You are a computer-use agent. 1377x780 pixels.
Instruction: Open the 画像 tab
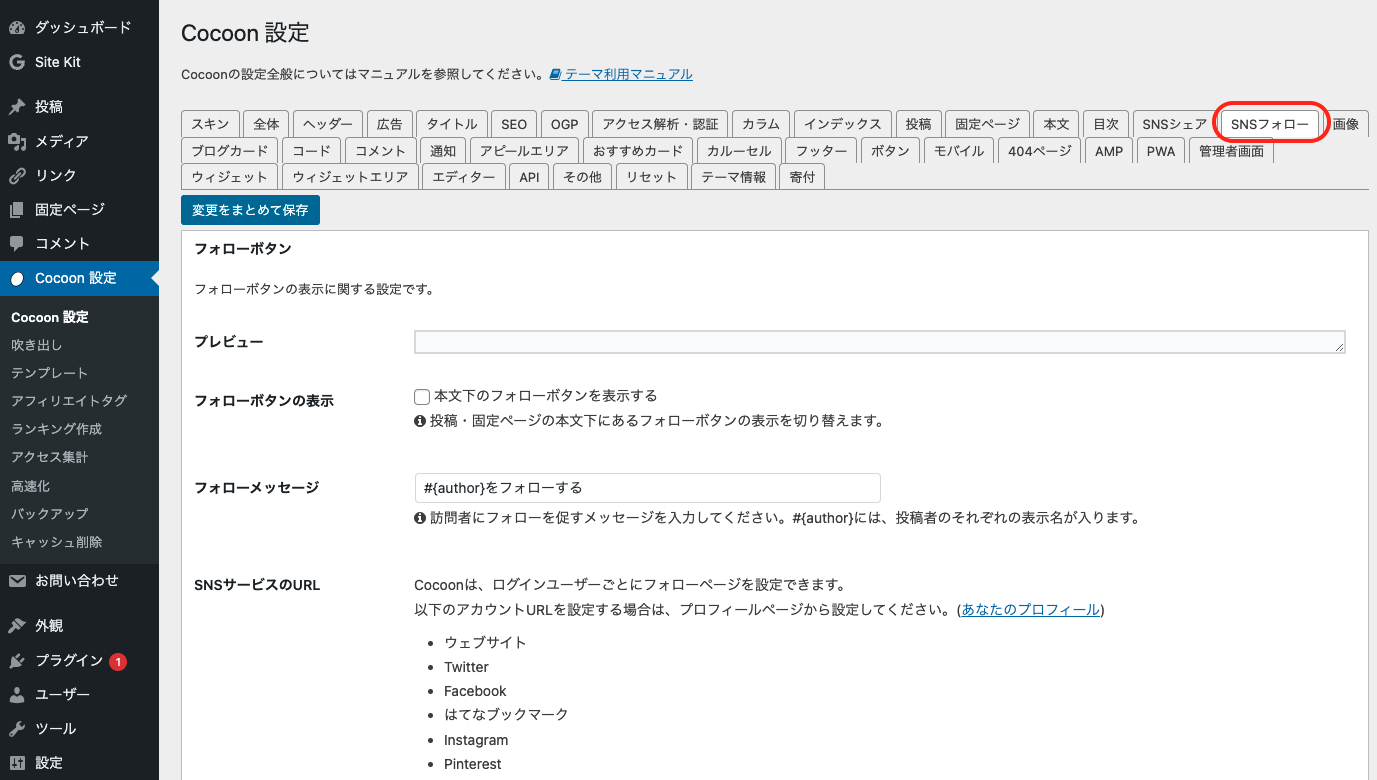[1346, 124]
